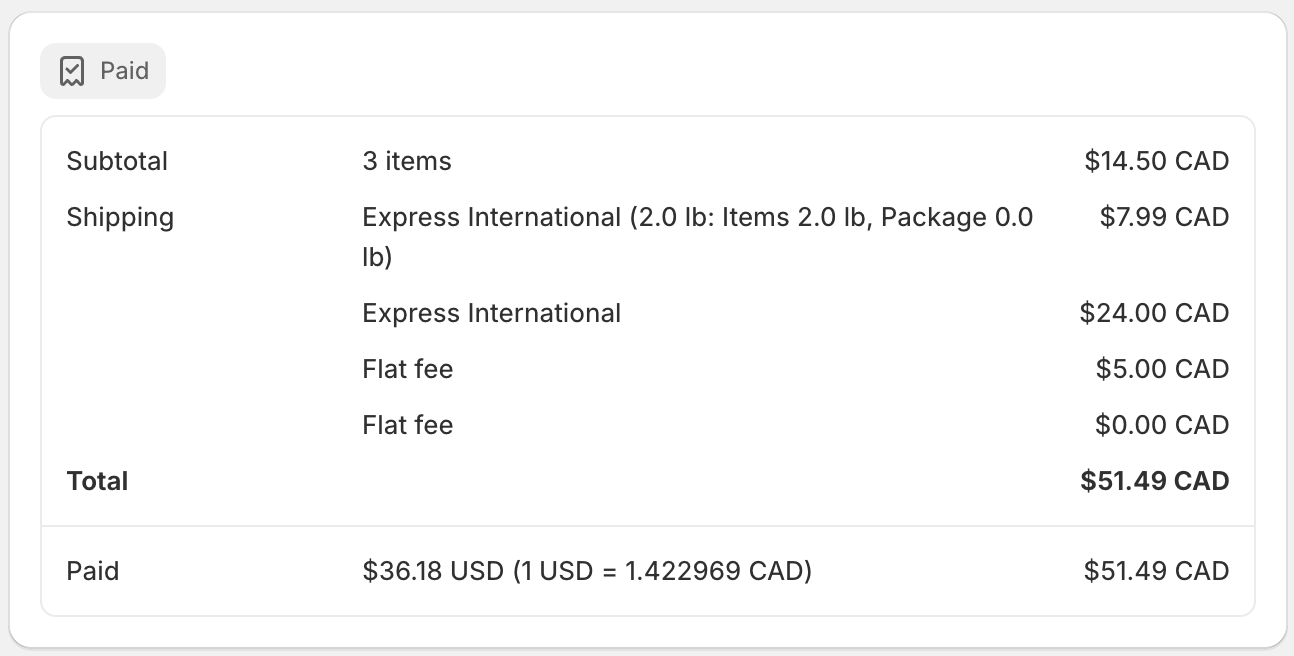
Task: Click the first Flat fee label
Action: click(x=408, y=369)
